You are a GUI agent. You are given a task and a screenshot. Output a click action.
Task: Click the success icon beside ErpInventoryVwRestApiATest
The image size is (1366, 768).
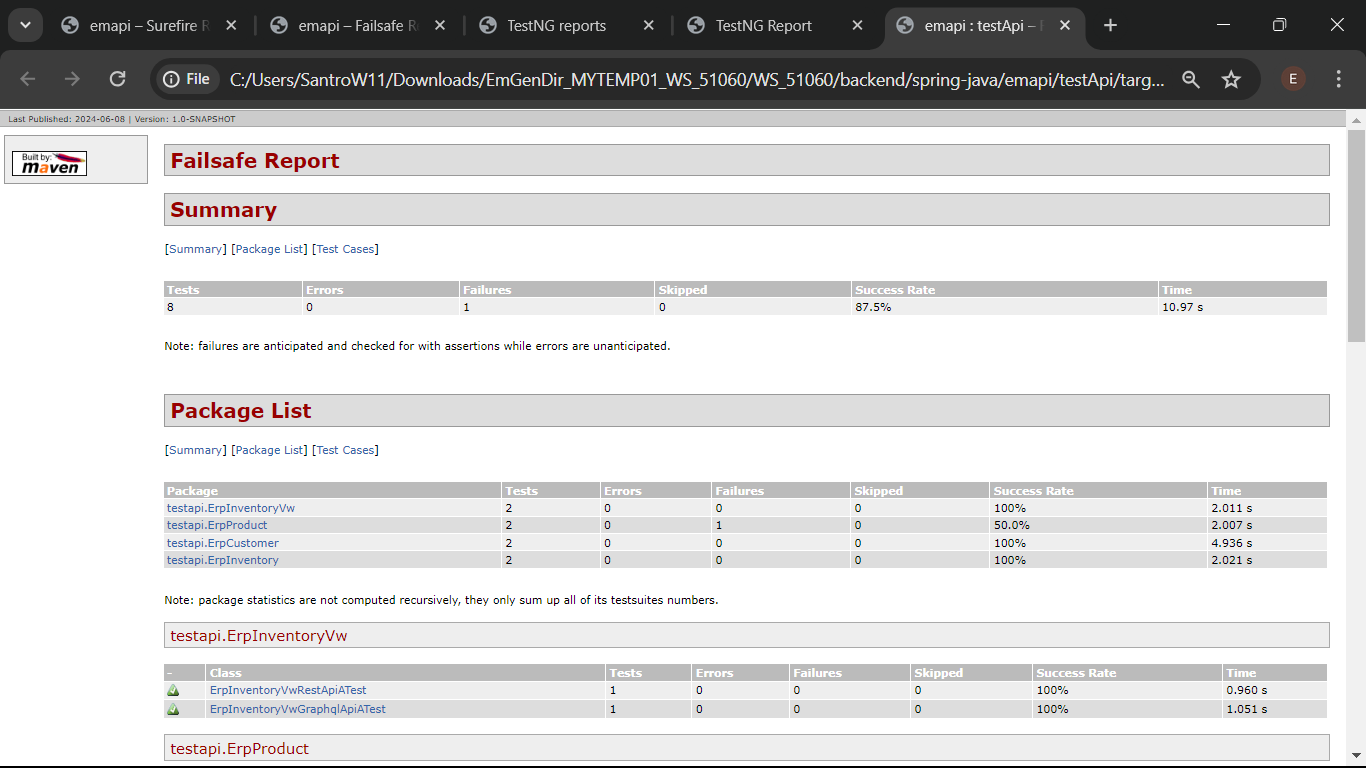(x=173, y=690)
